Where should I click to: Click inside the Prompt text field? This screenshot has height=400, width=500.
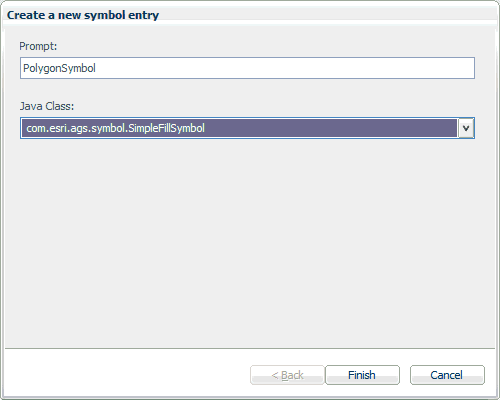tap(247, 68)
